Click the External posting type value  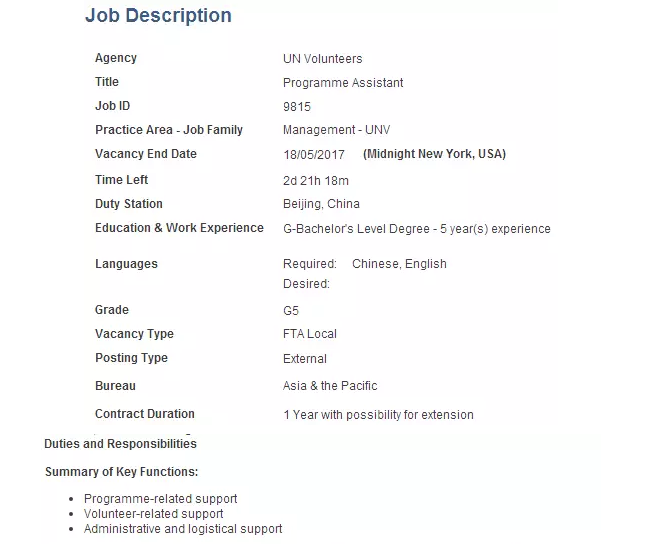[x=305, y=359]
